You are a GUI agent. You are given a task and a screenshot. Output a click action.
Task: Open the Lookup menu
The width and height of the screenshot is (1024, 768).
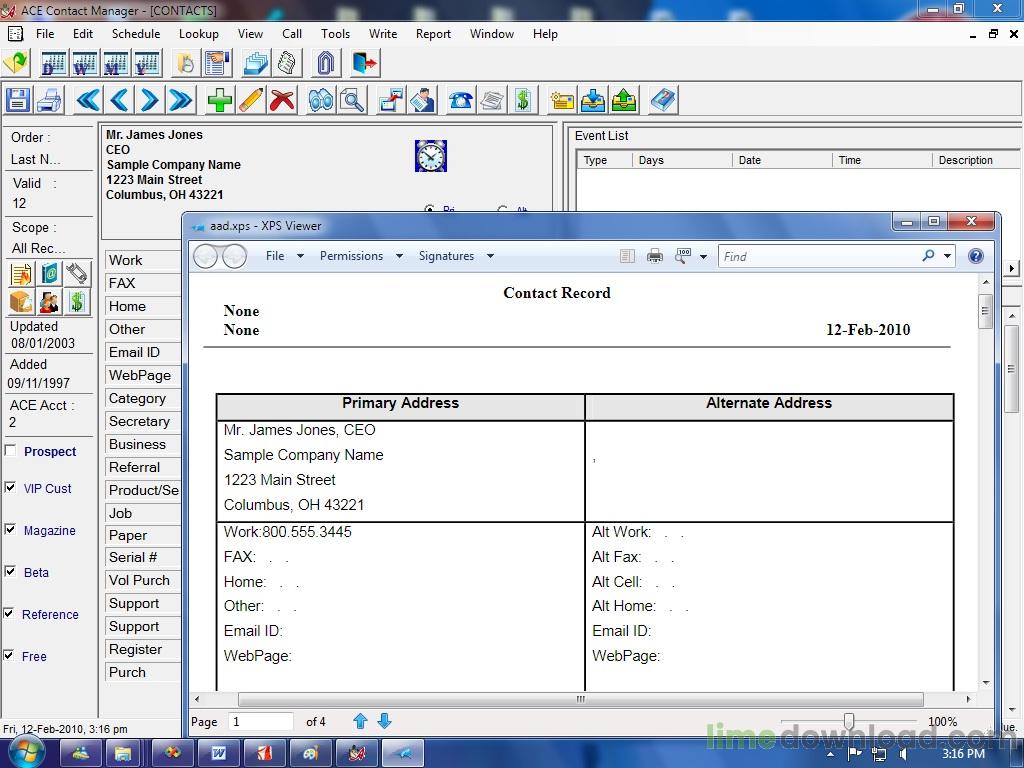(x=198, y=33)
